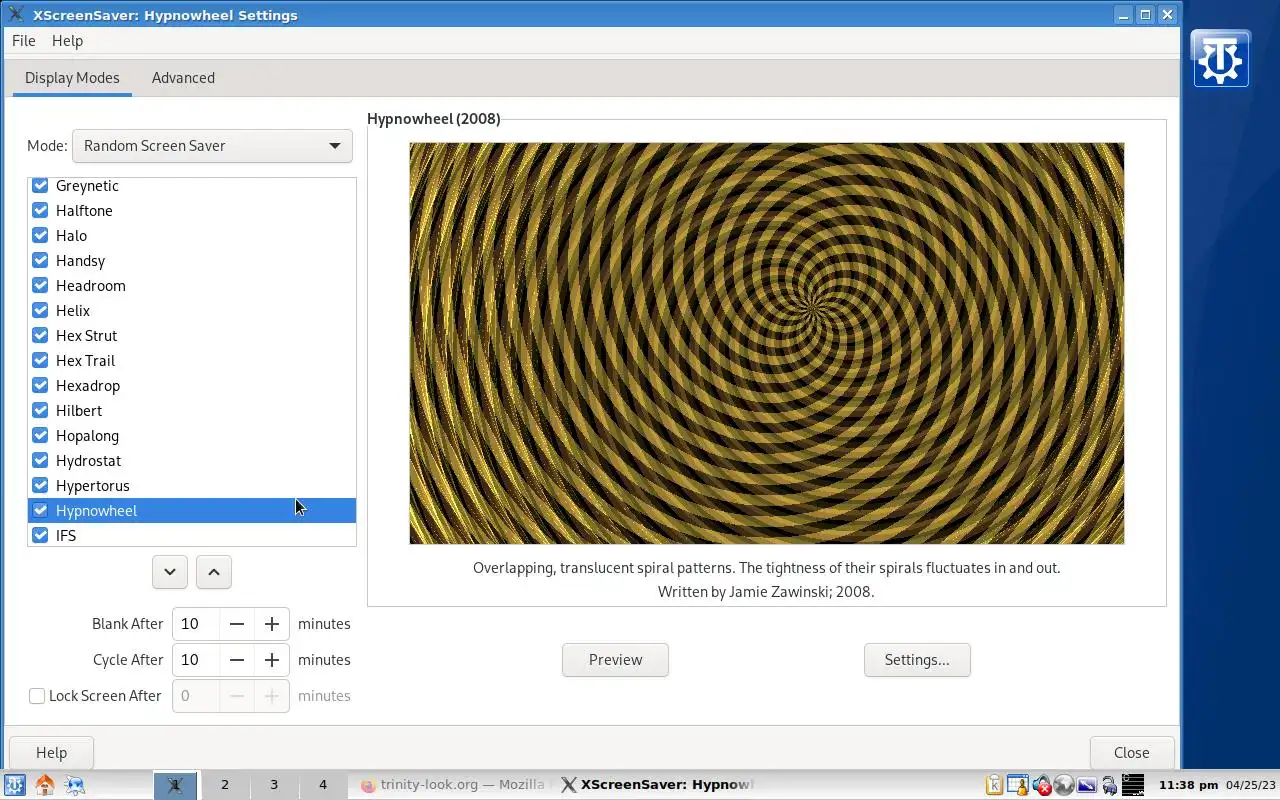The image size is (1280, 800).
Task: Switch to the Advanced tab
Action: pos(183,78)
